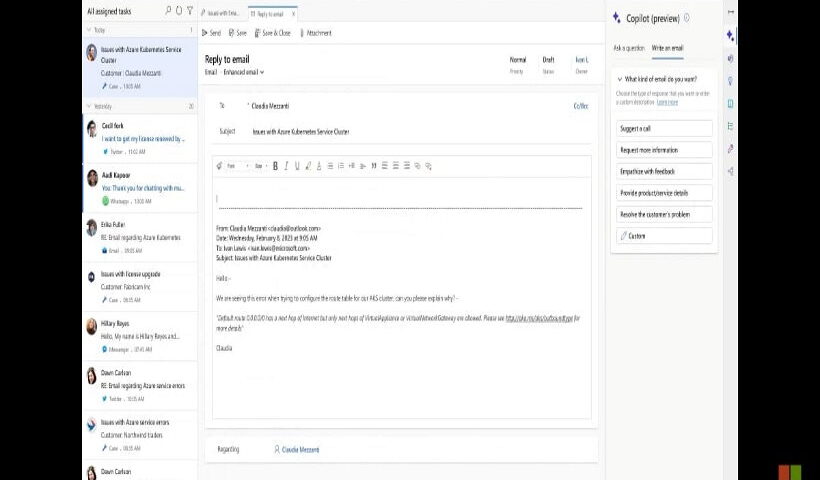Switch to Write an email tab

pyautogui.click(x=667, y=48)
